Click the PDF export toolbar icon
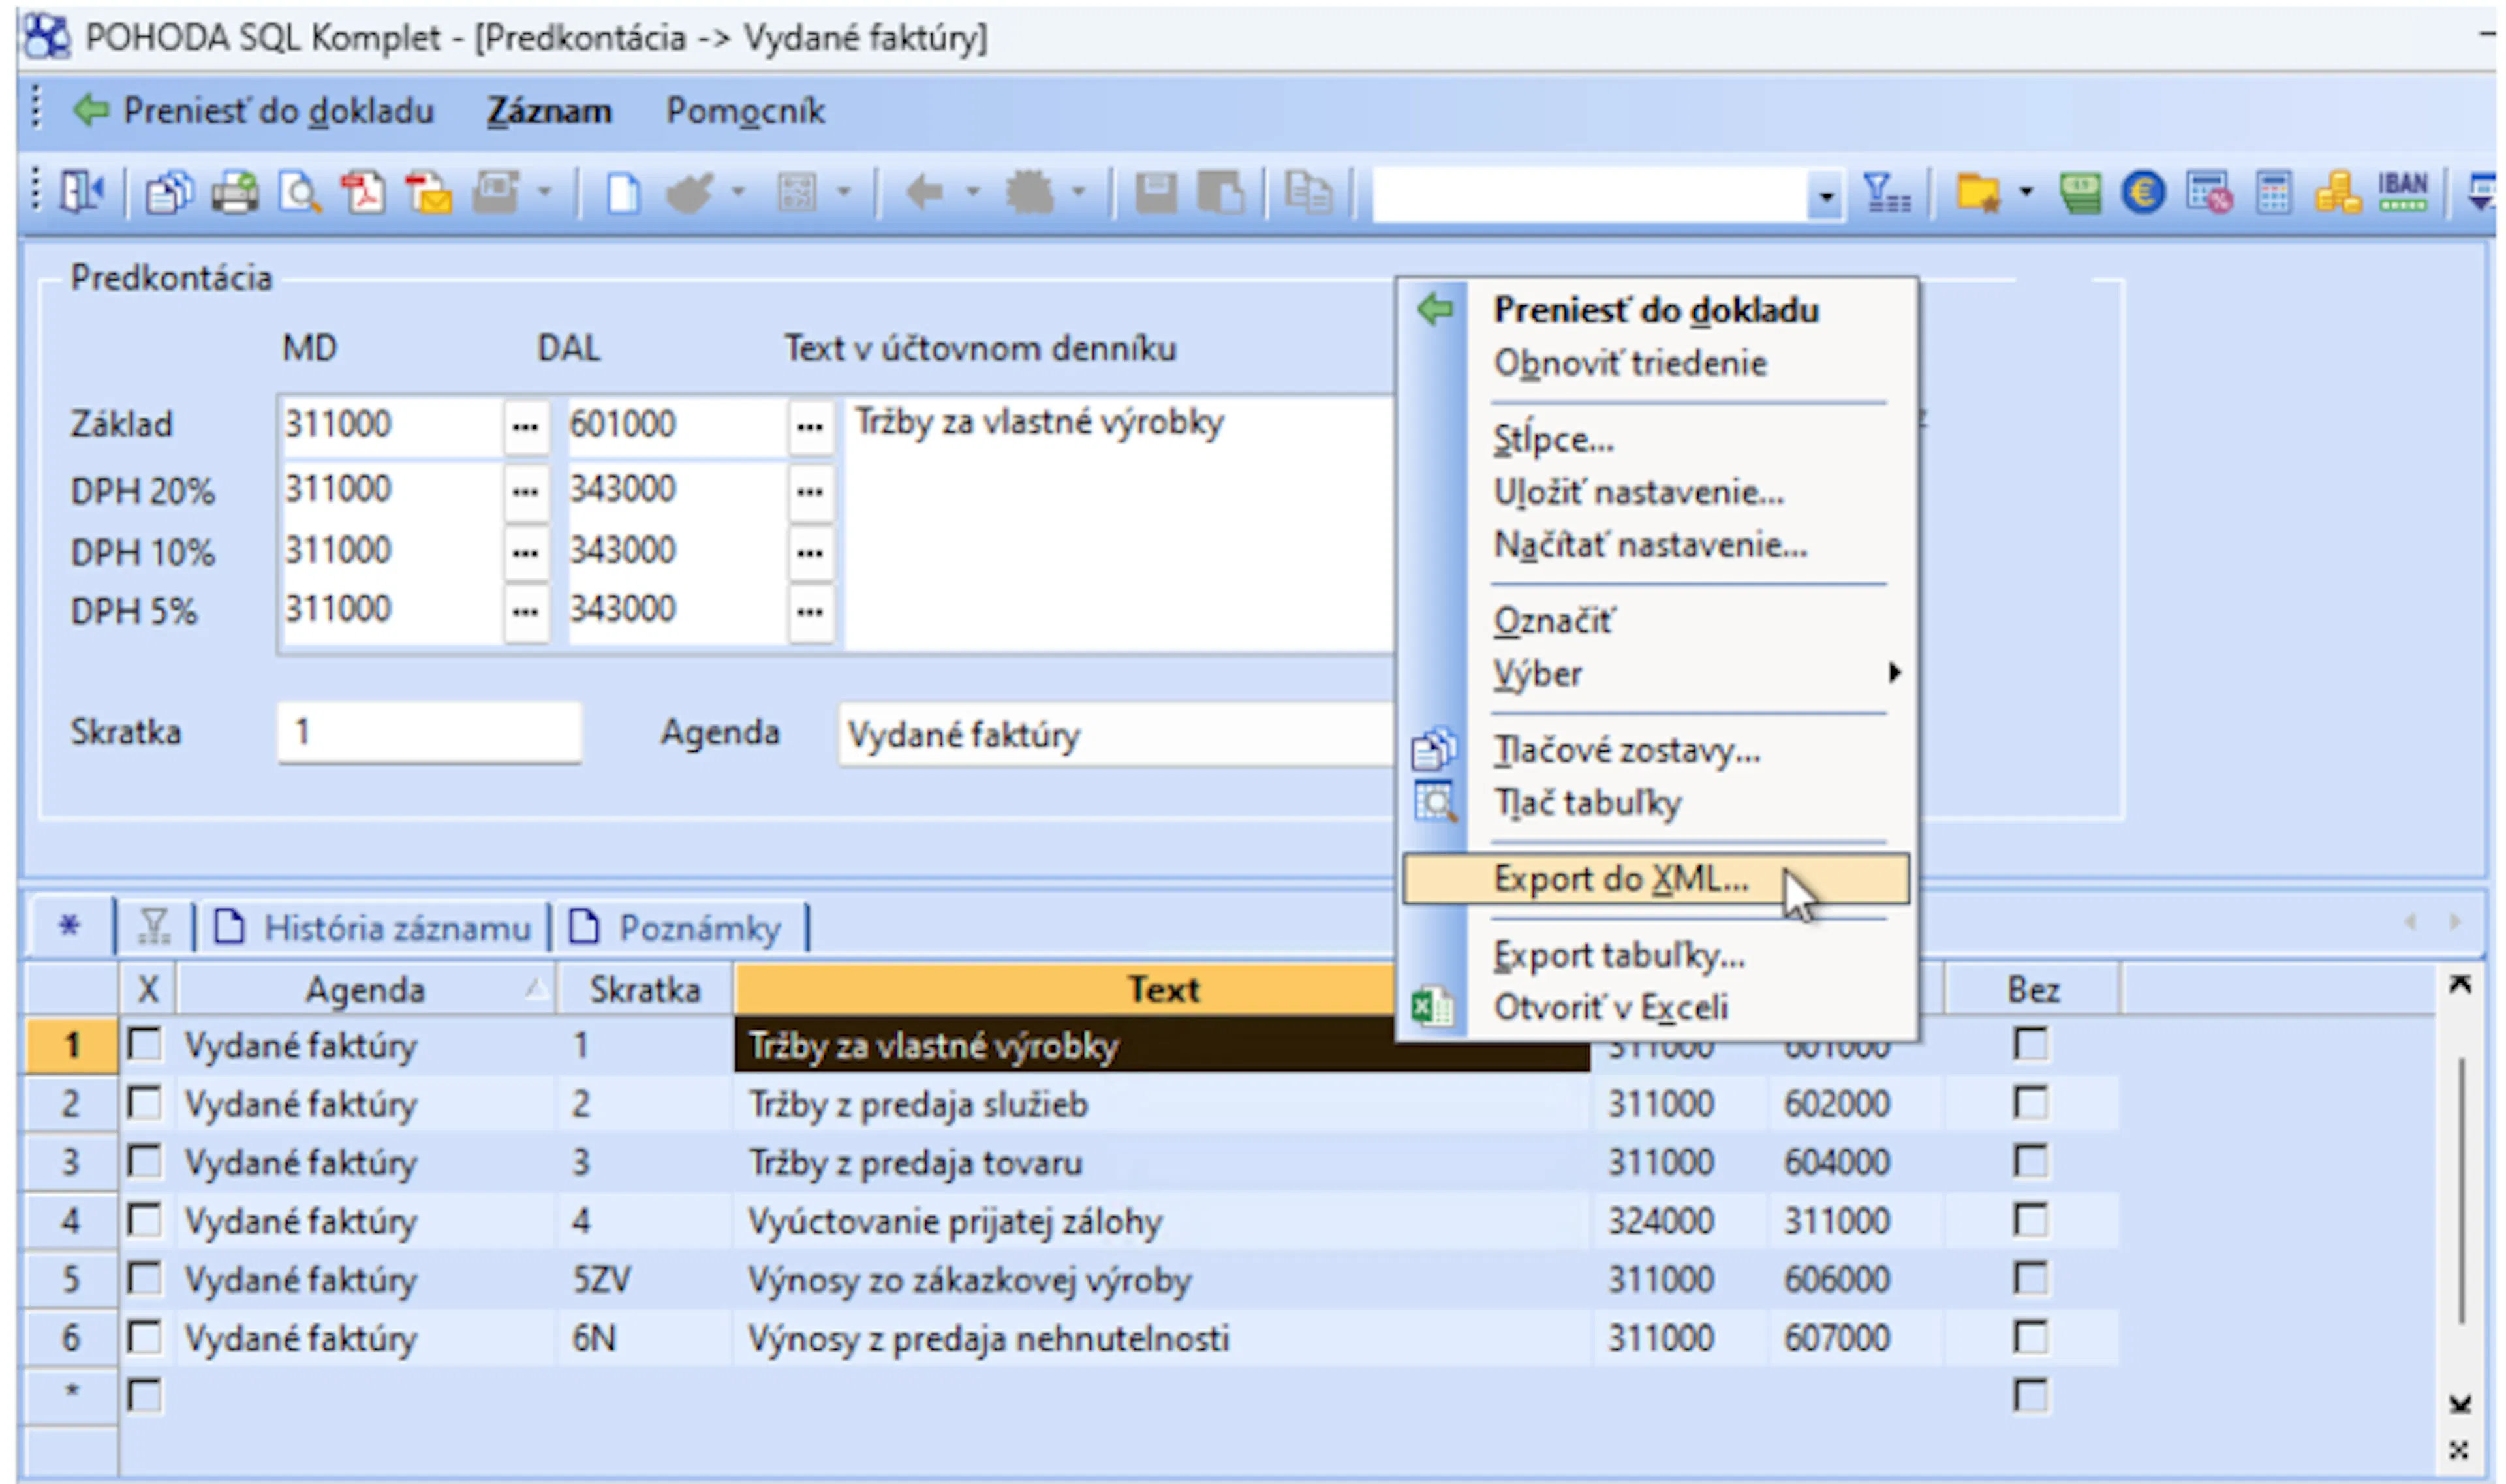Viewport: 2506px width, 1484px height. coord(363,192)
